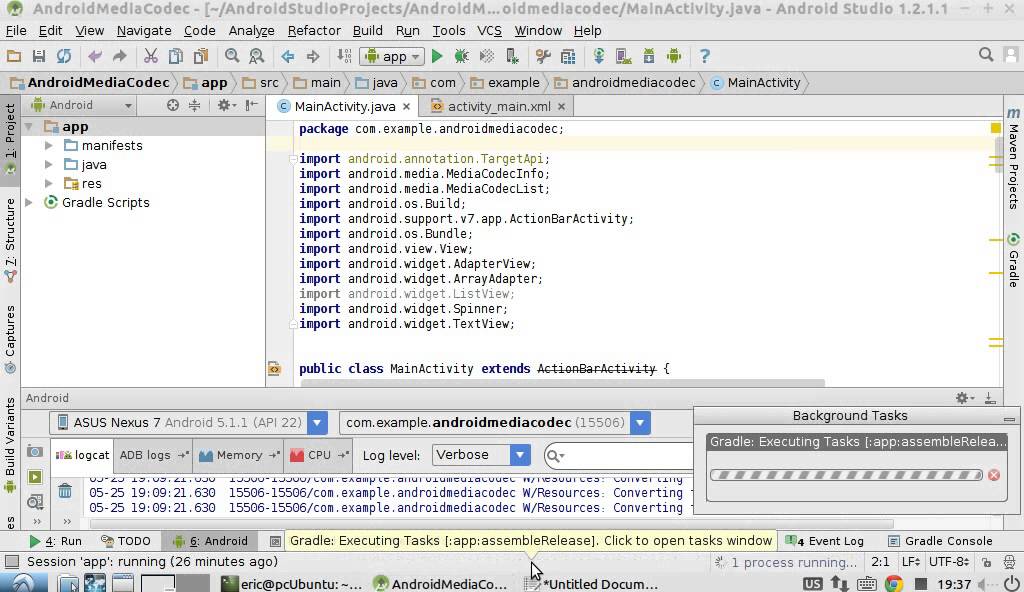Expand the res folder
The height and width of the screenshot is (592, 1024).
tap(49, 183)
